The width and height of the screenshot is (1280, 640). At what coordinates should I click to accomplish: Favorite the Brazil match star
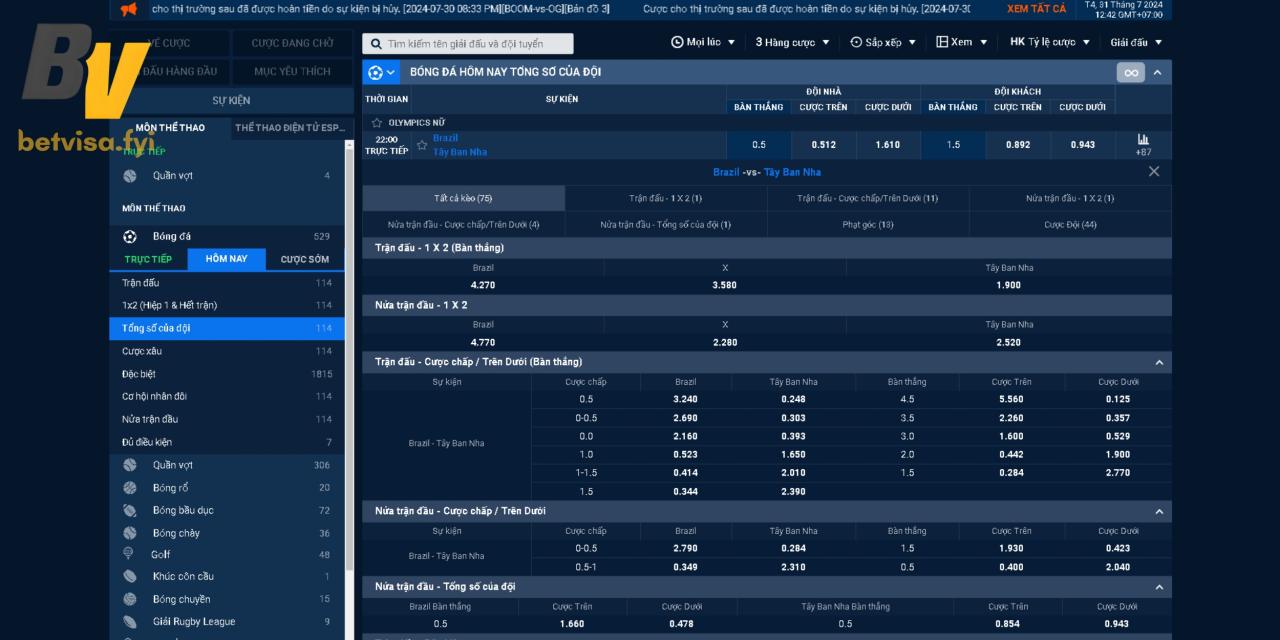422,145
